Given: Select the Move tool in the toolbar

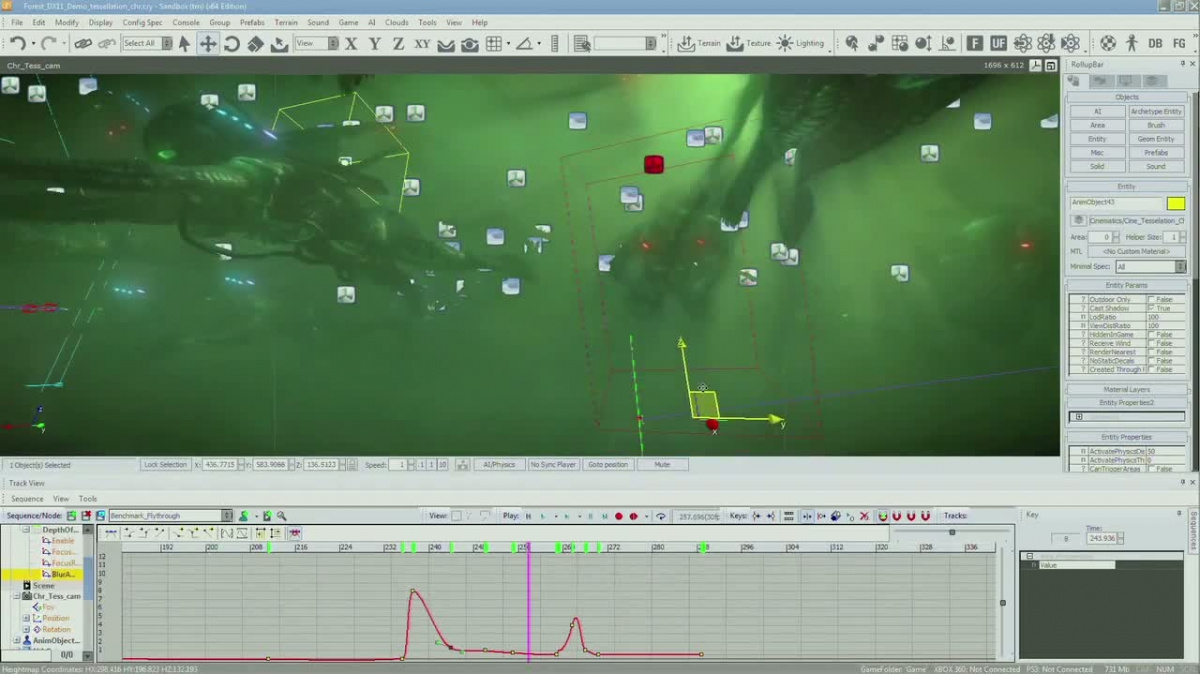Looking at the screenshot, I should pos(208,43).
